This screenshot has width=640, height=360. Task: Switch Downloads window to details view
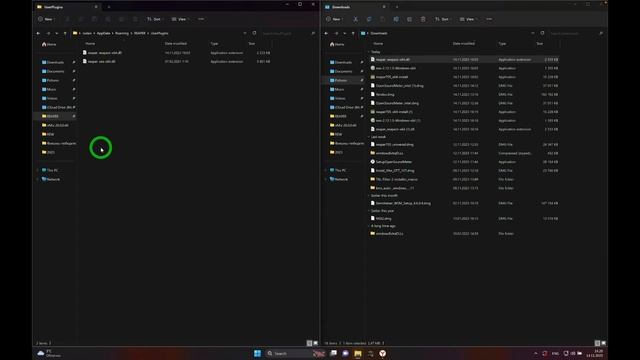[597, 343]
